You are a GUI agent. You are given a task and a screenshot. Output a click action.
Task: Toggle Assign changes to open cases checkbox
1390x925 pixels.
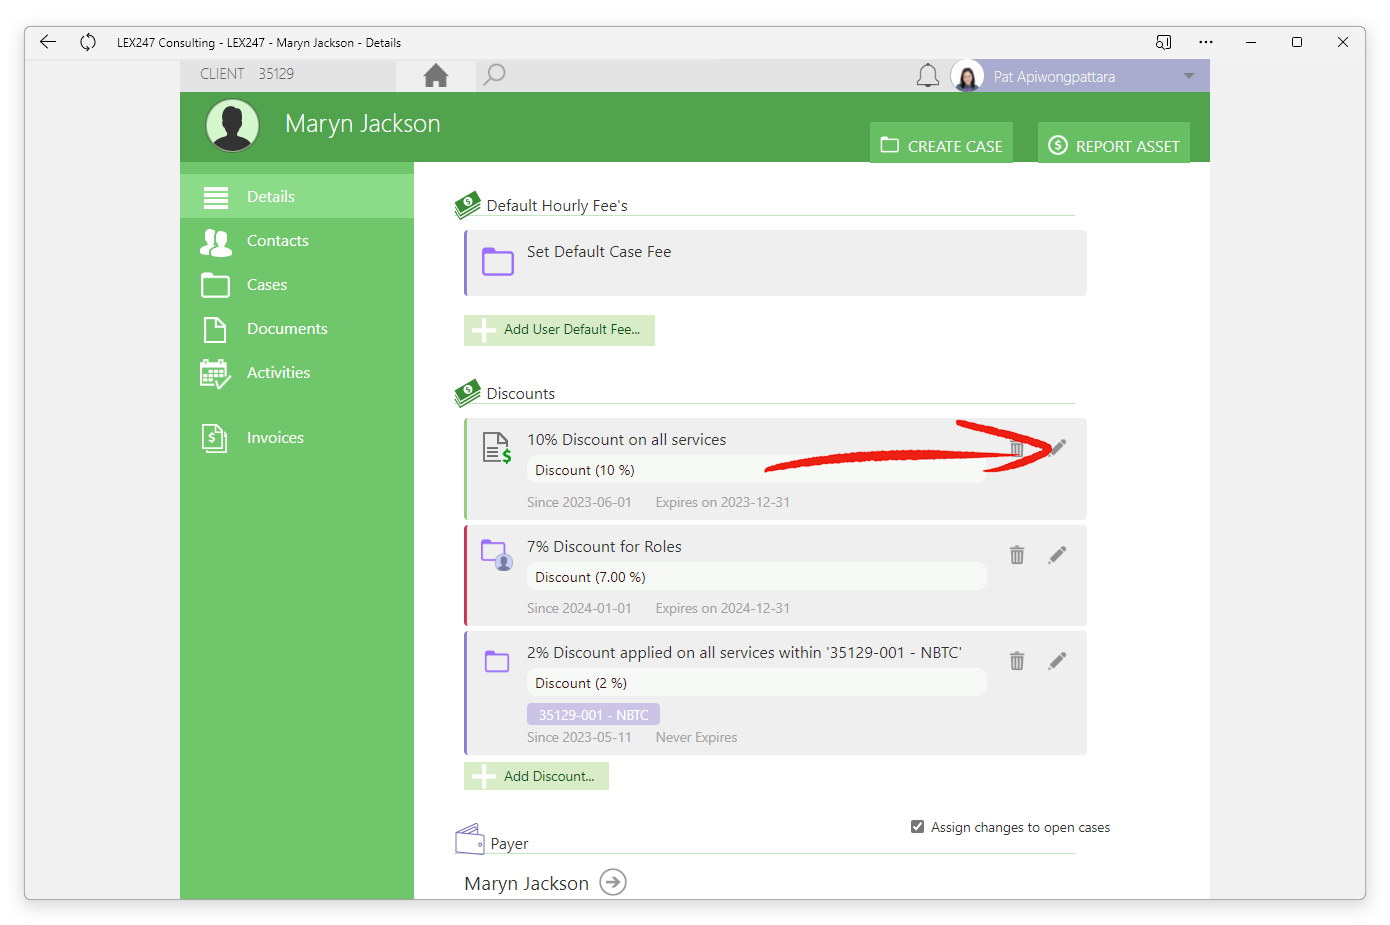point(917,826)
